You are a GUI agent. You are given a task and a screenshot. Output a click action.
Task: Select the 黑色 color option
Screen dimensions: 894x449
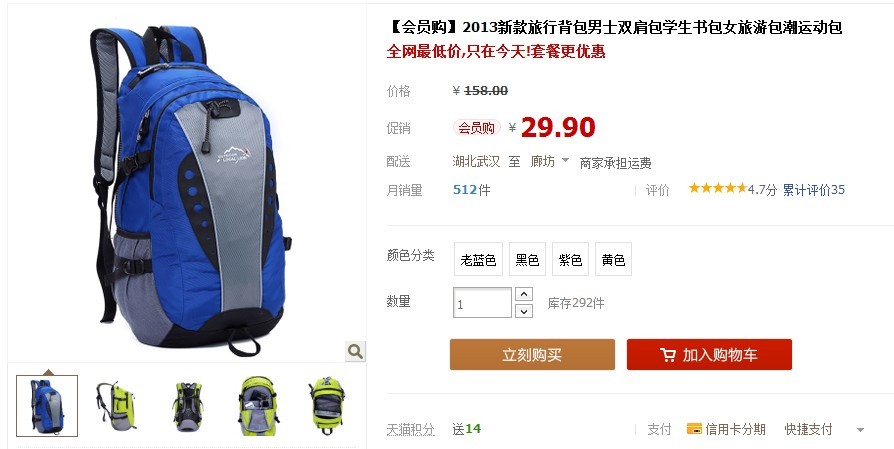coord(527,259)
